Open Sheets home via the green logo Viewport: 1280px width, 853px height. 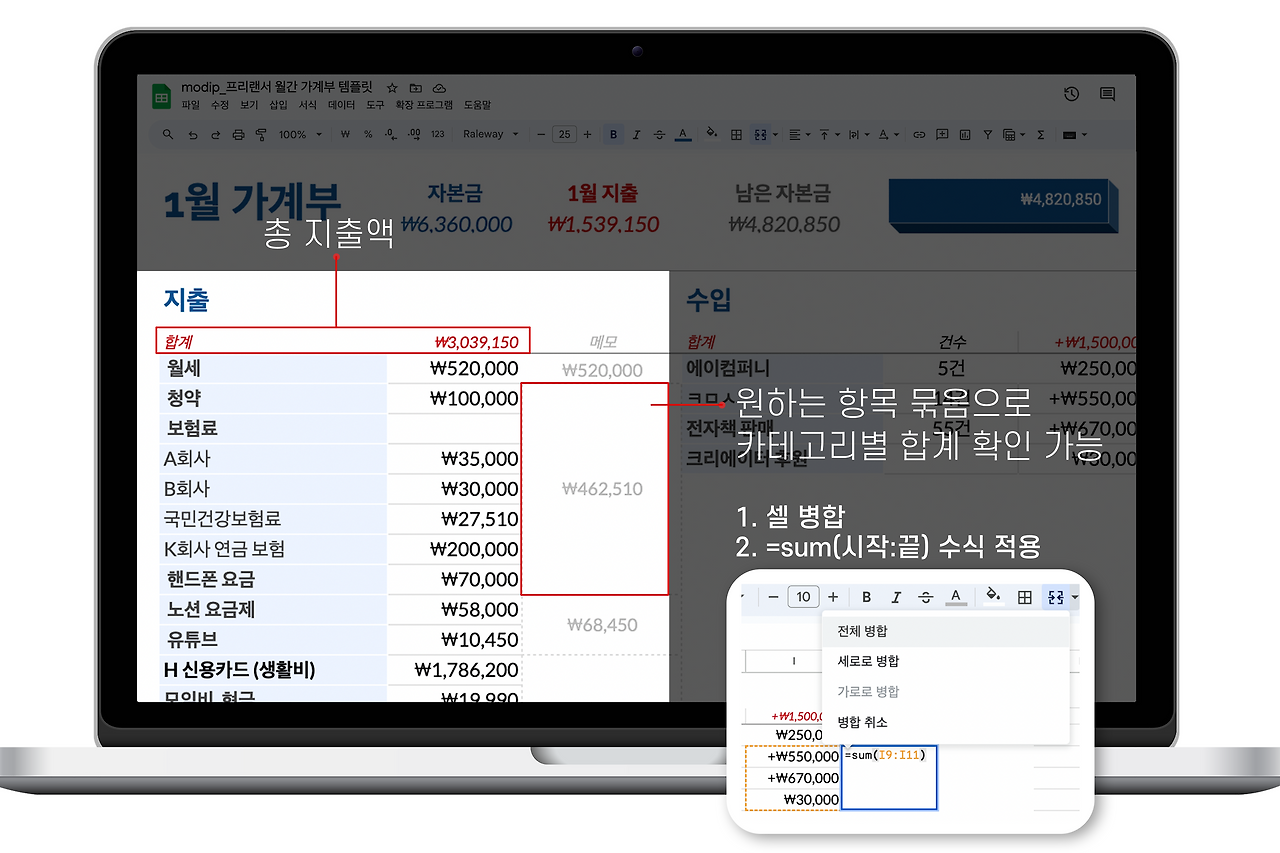pyautogui.click(x=161, y=96)
